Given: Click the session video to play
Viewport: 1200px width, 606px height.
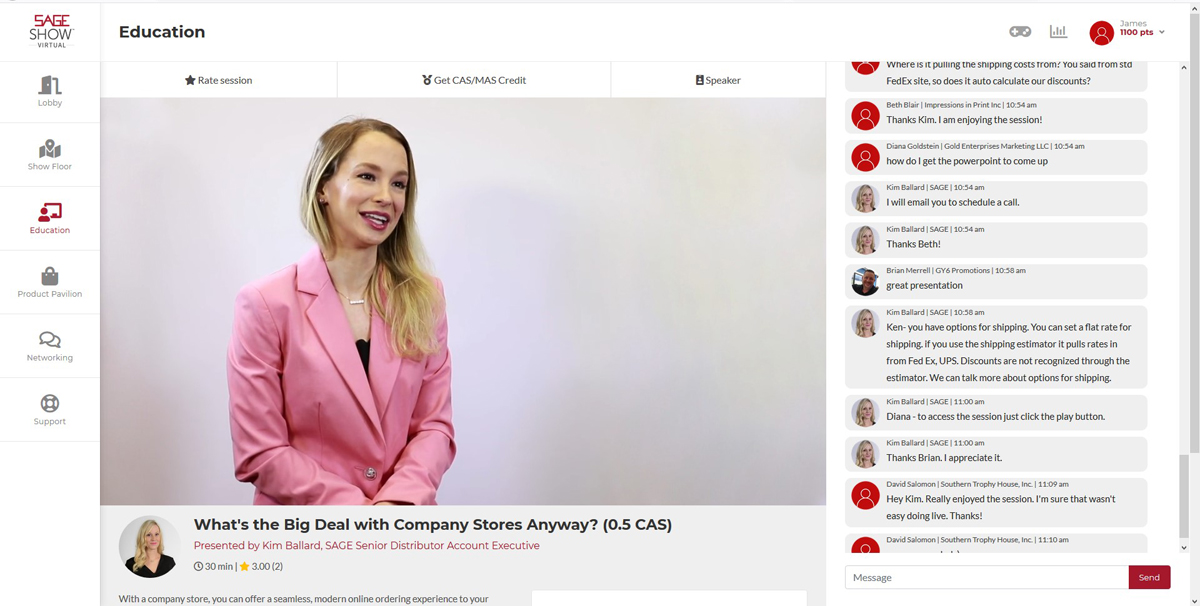Looking at the screenshot, I should pyautogui.click(x=463, y=301).
